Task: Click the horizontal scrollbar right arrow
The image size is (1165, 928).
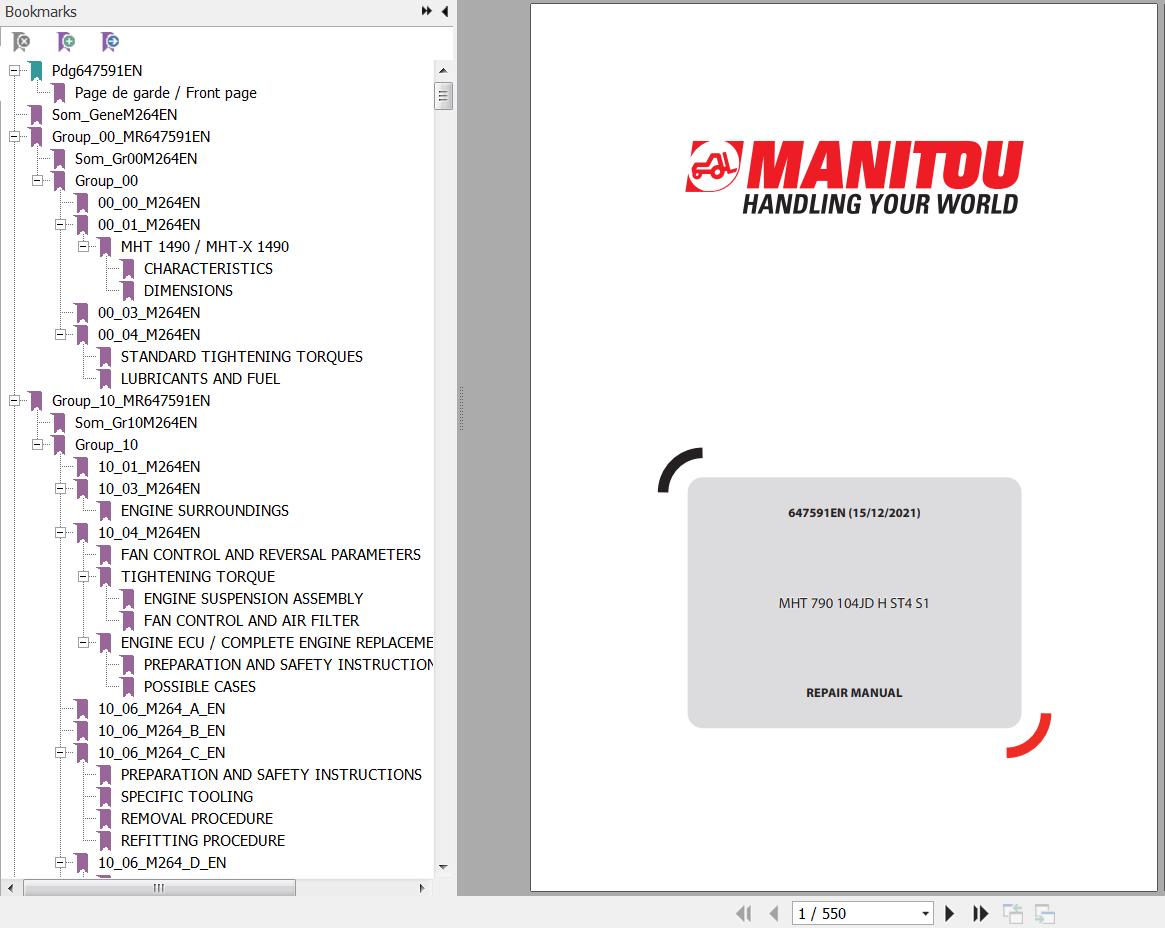Action: (x=422, y=888)
